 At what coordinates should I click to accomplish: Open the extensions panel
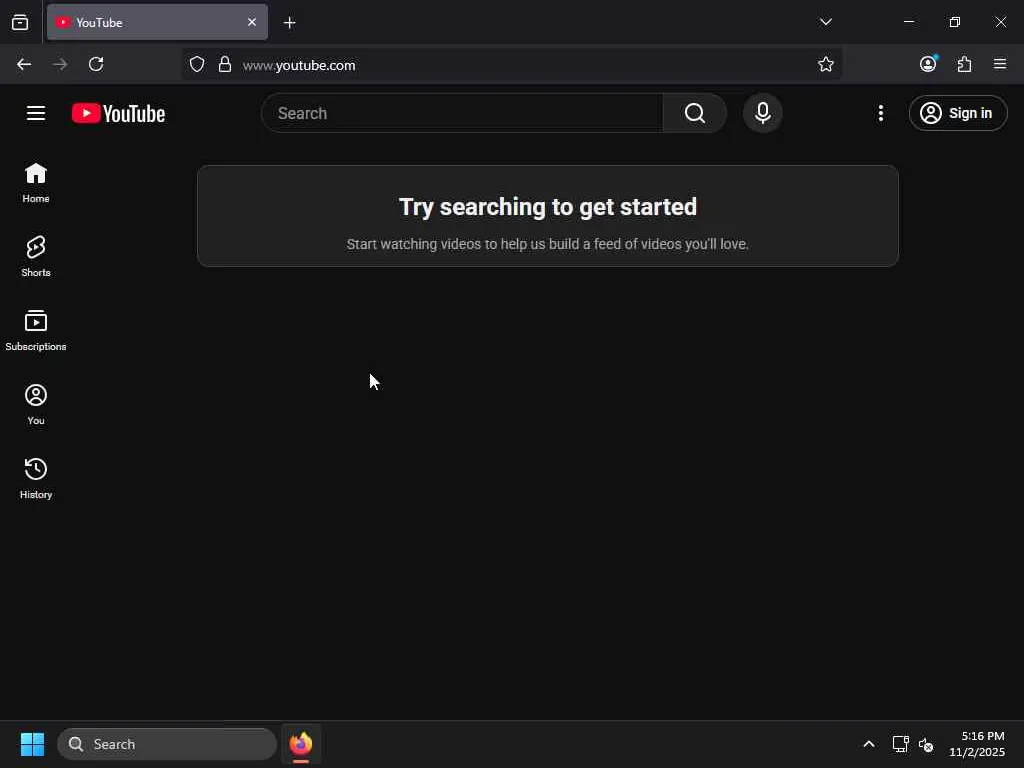(965, 64)
